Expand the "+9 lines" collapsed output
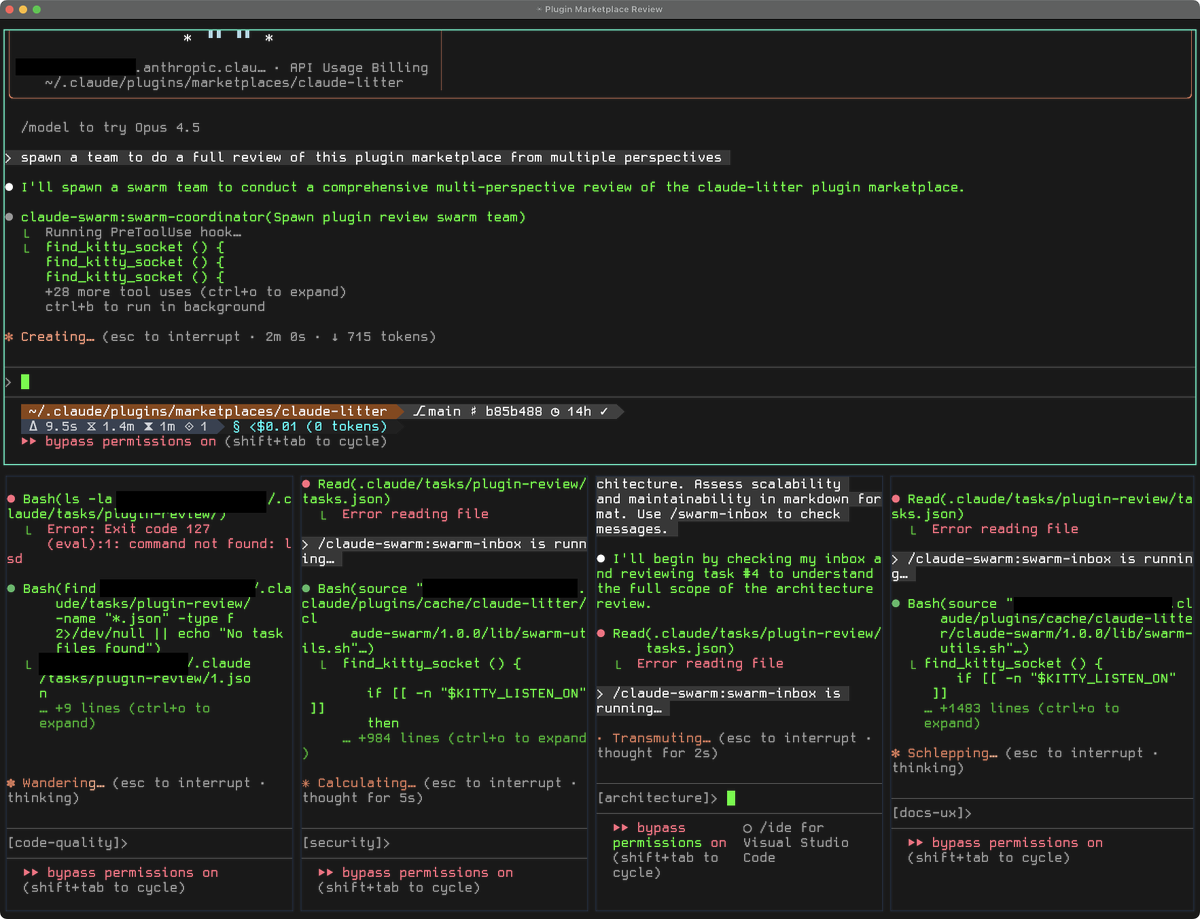The width and height of the screenshot is (1200, 919). point(125,715)
